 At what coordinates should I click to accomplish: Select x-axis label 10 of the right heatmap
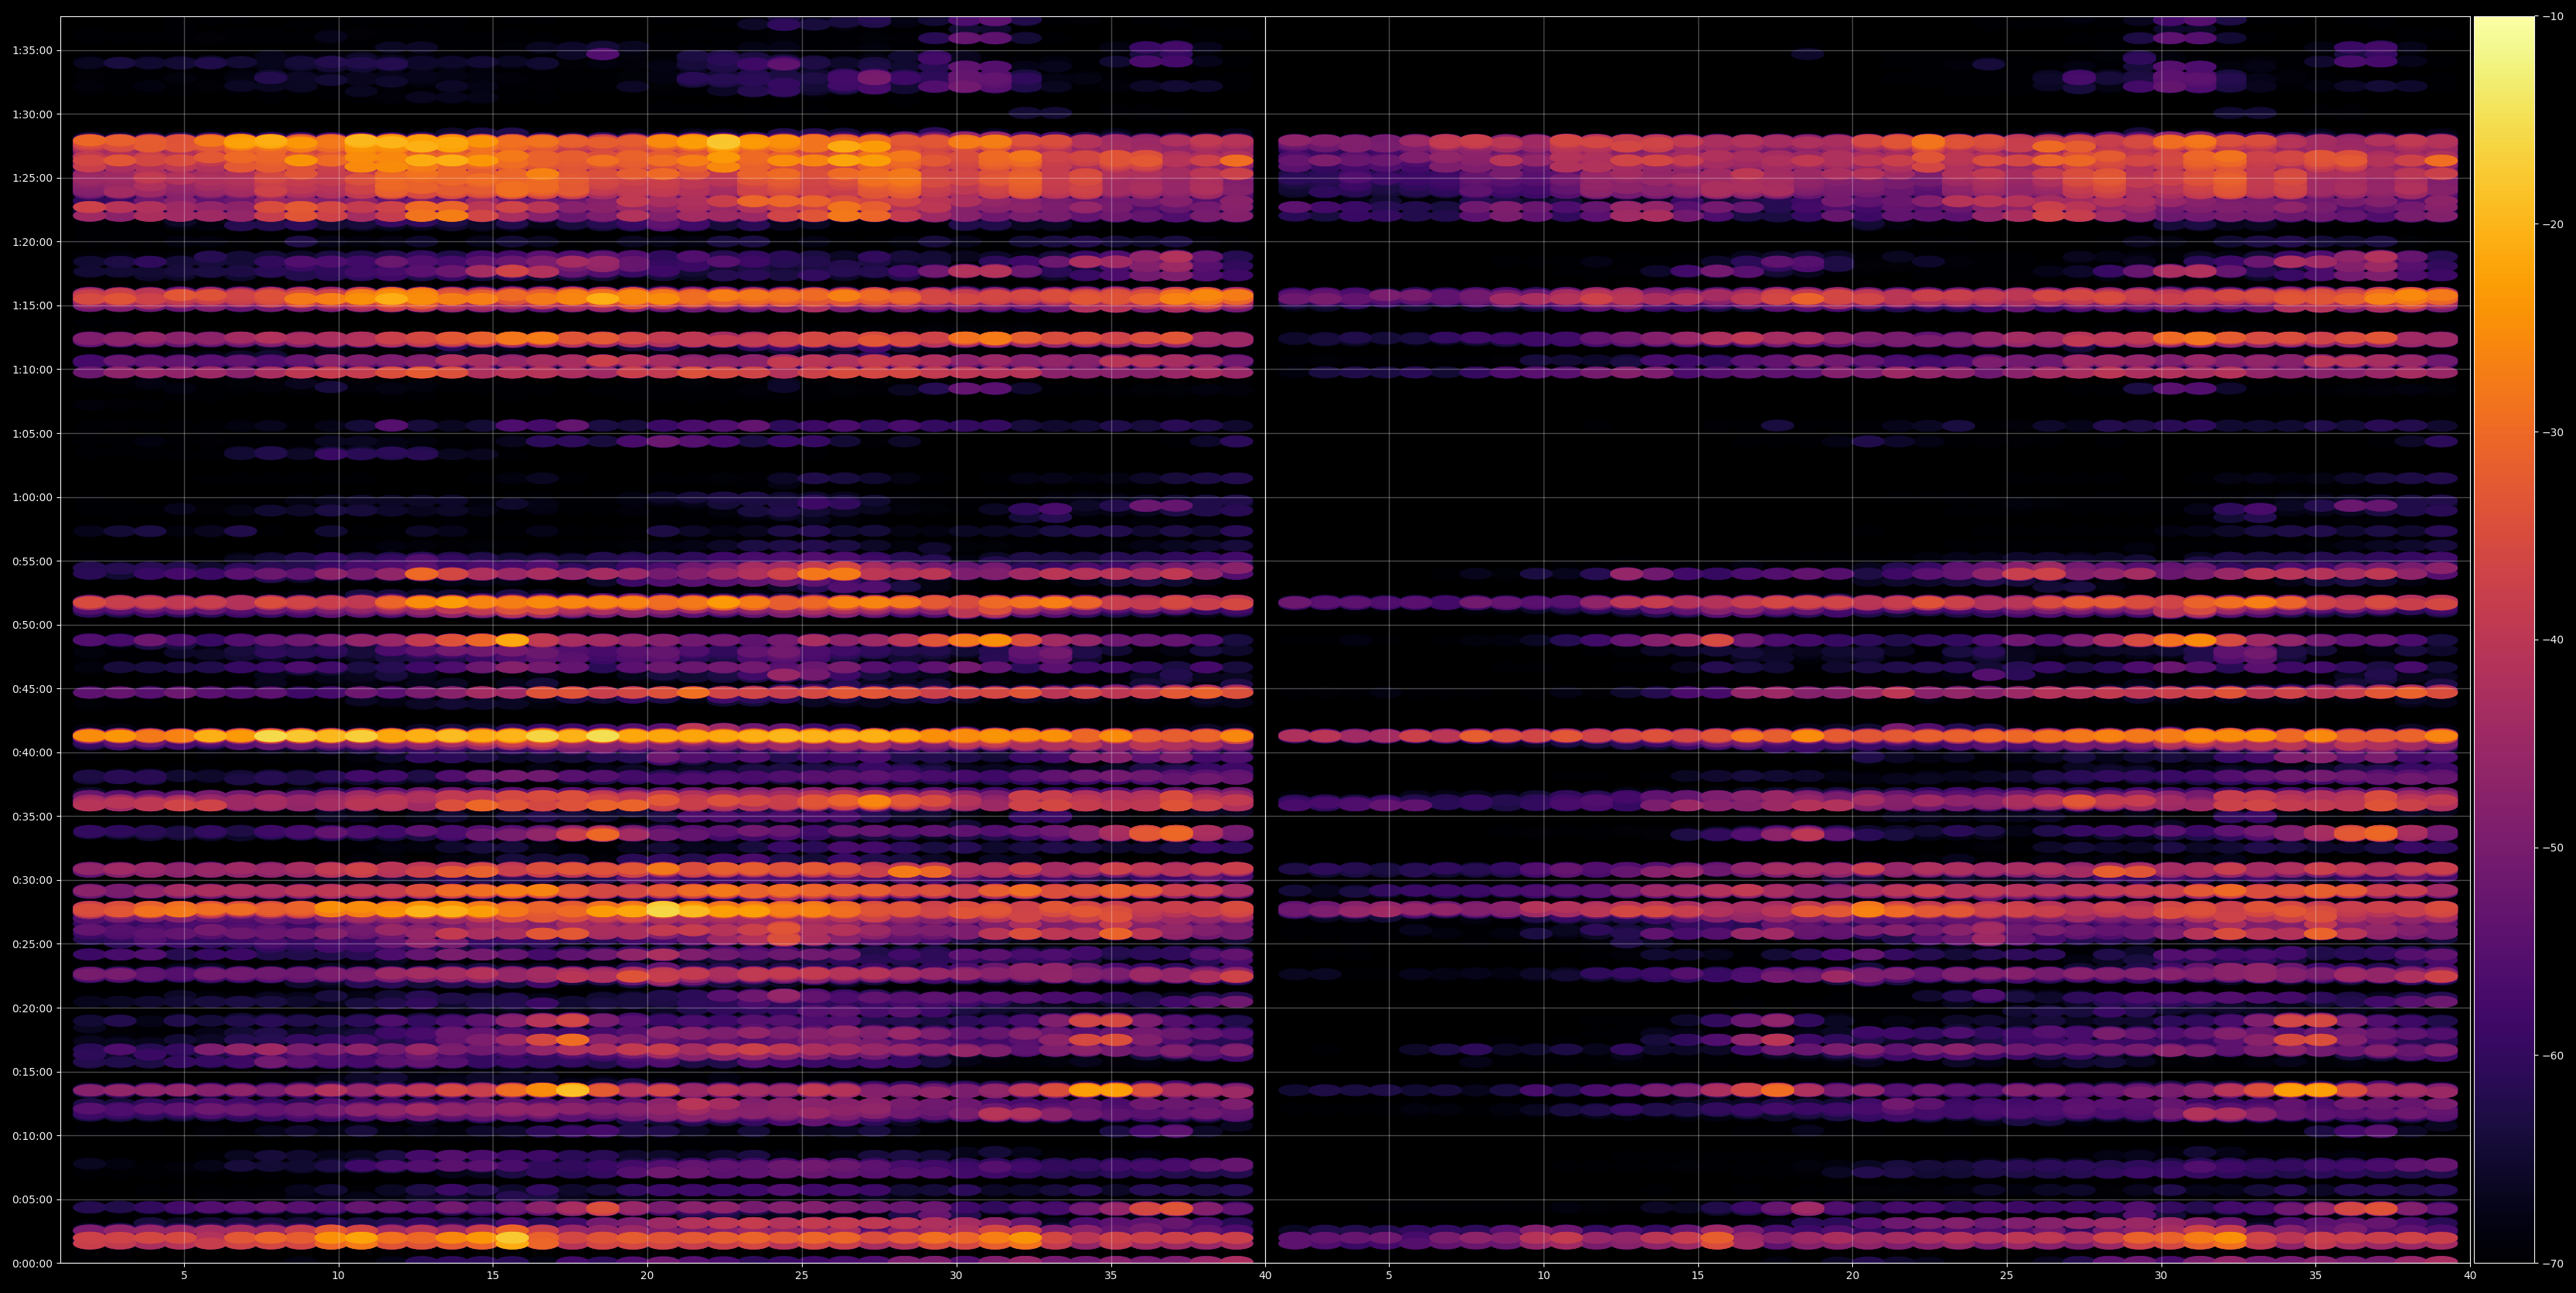coord(1543,1276)
